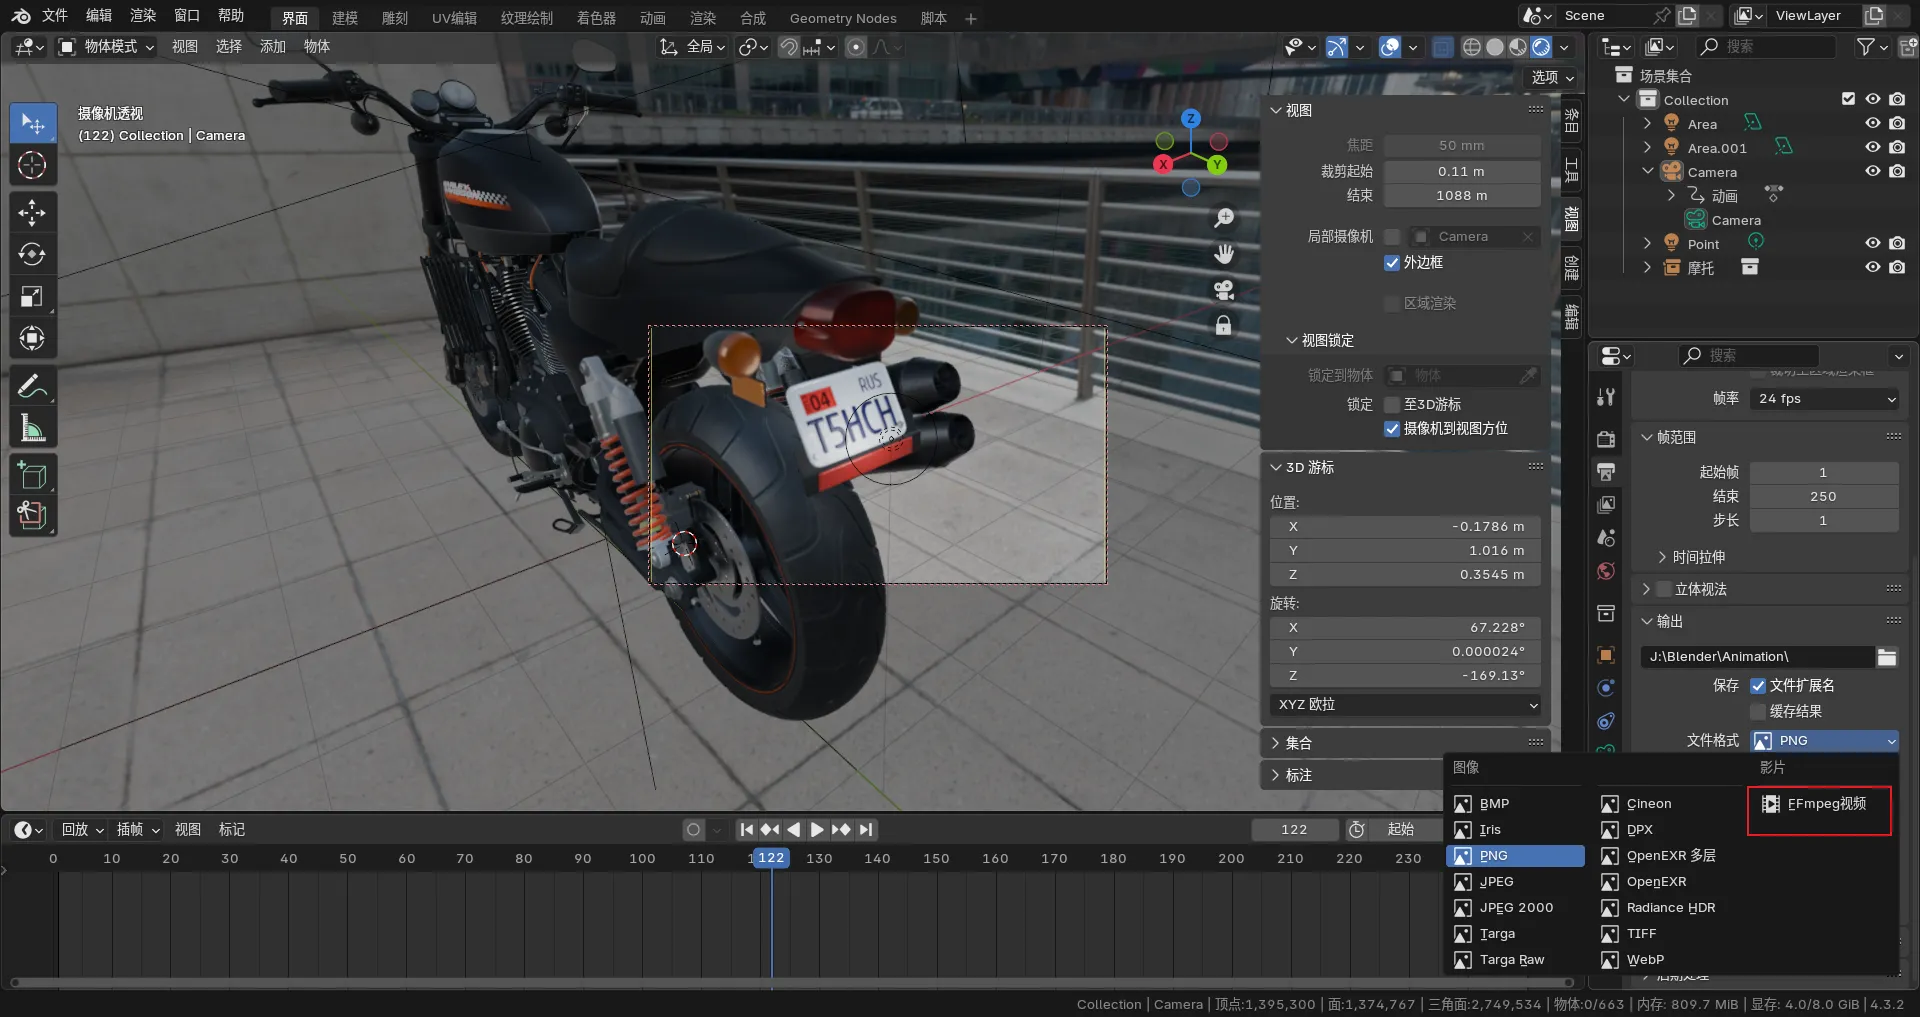
Task: Select OpenEXR 多层 image format
Action: 1669,856
